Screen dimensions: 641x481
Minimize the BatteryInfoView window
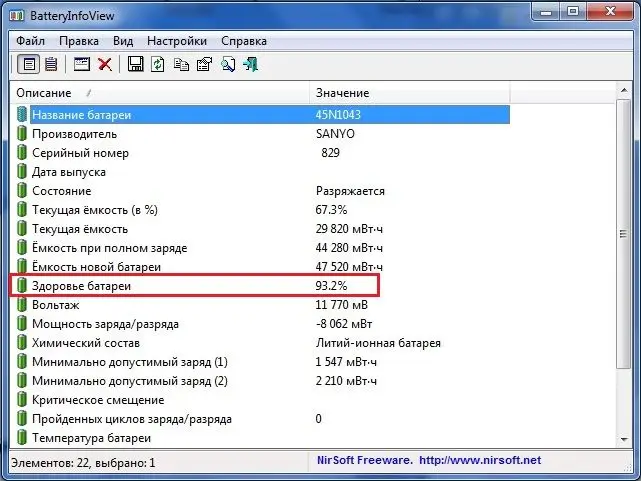[546, 12]
